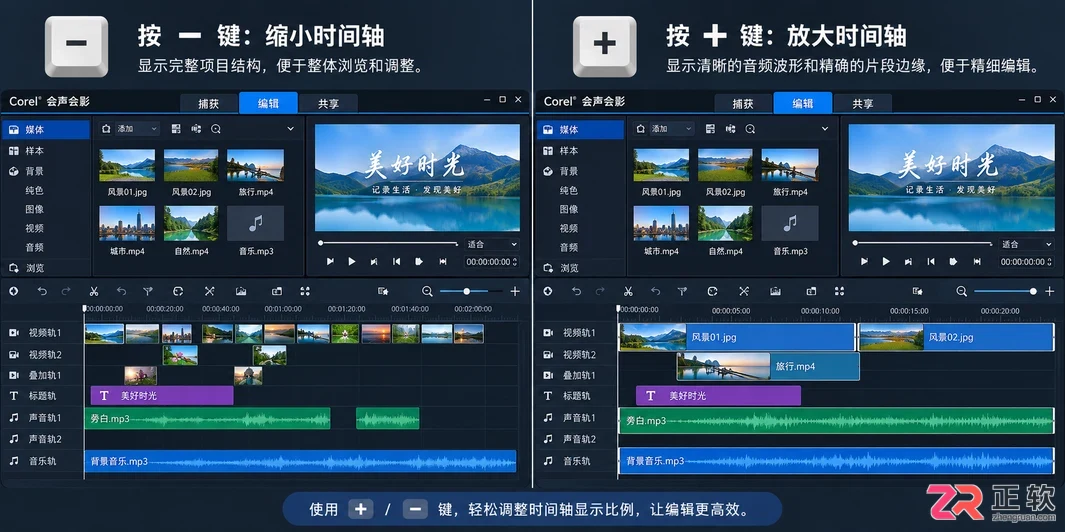Screen dimensions: 1065x532
Task: Jump to end in right preview controls
Action: [977, 262]
